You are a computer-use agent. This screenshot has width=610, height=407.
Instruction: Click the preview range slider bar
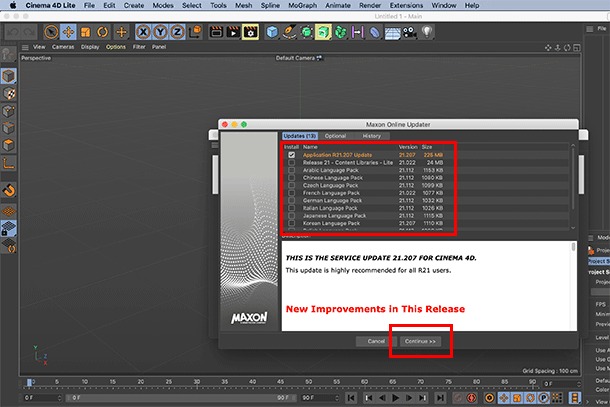tap(181, 398)
